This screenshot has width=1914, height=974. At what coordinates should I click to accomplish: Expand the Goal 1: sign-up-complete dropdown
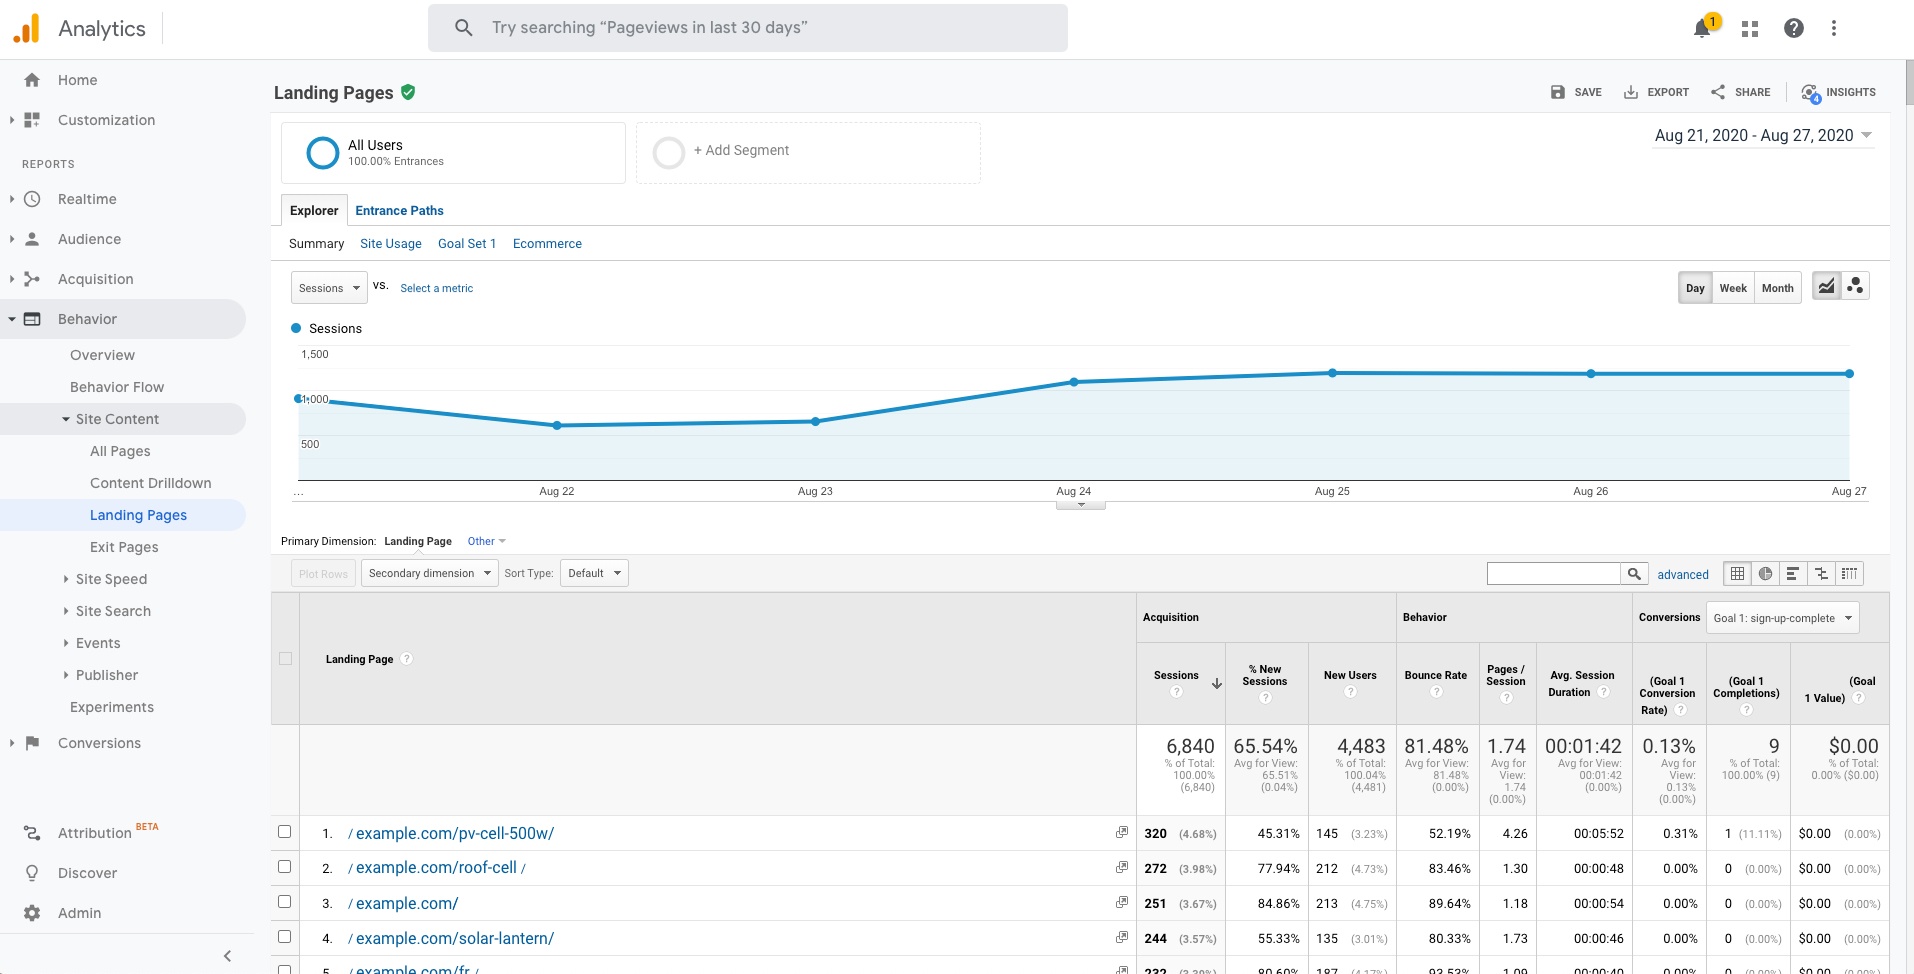click(1782, 618)
